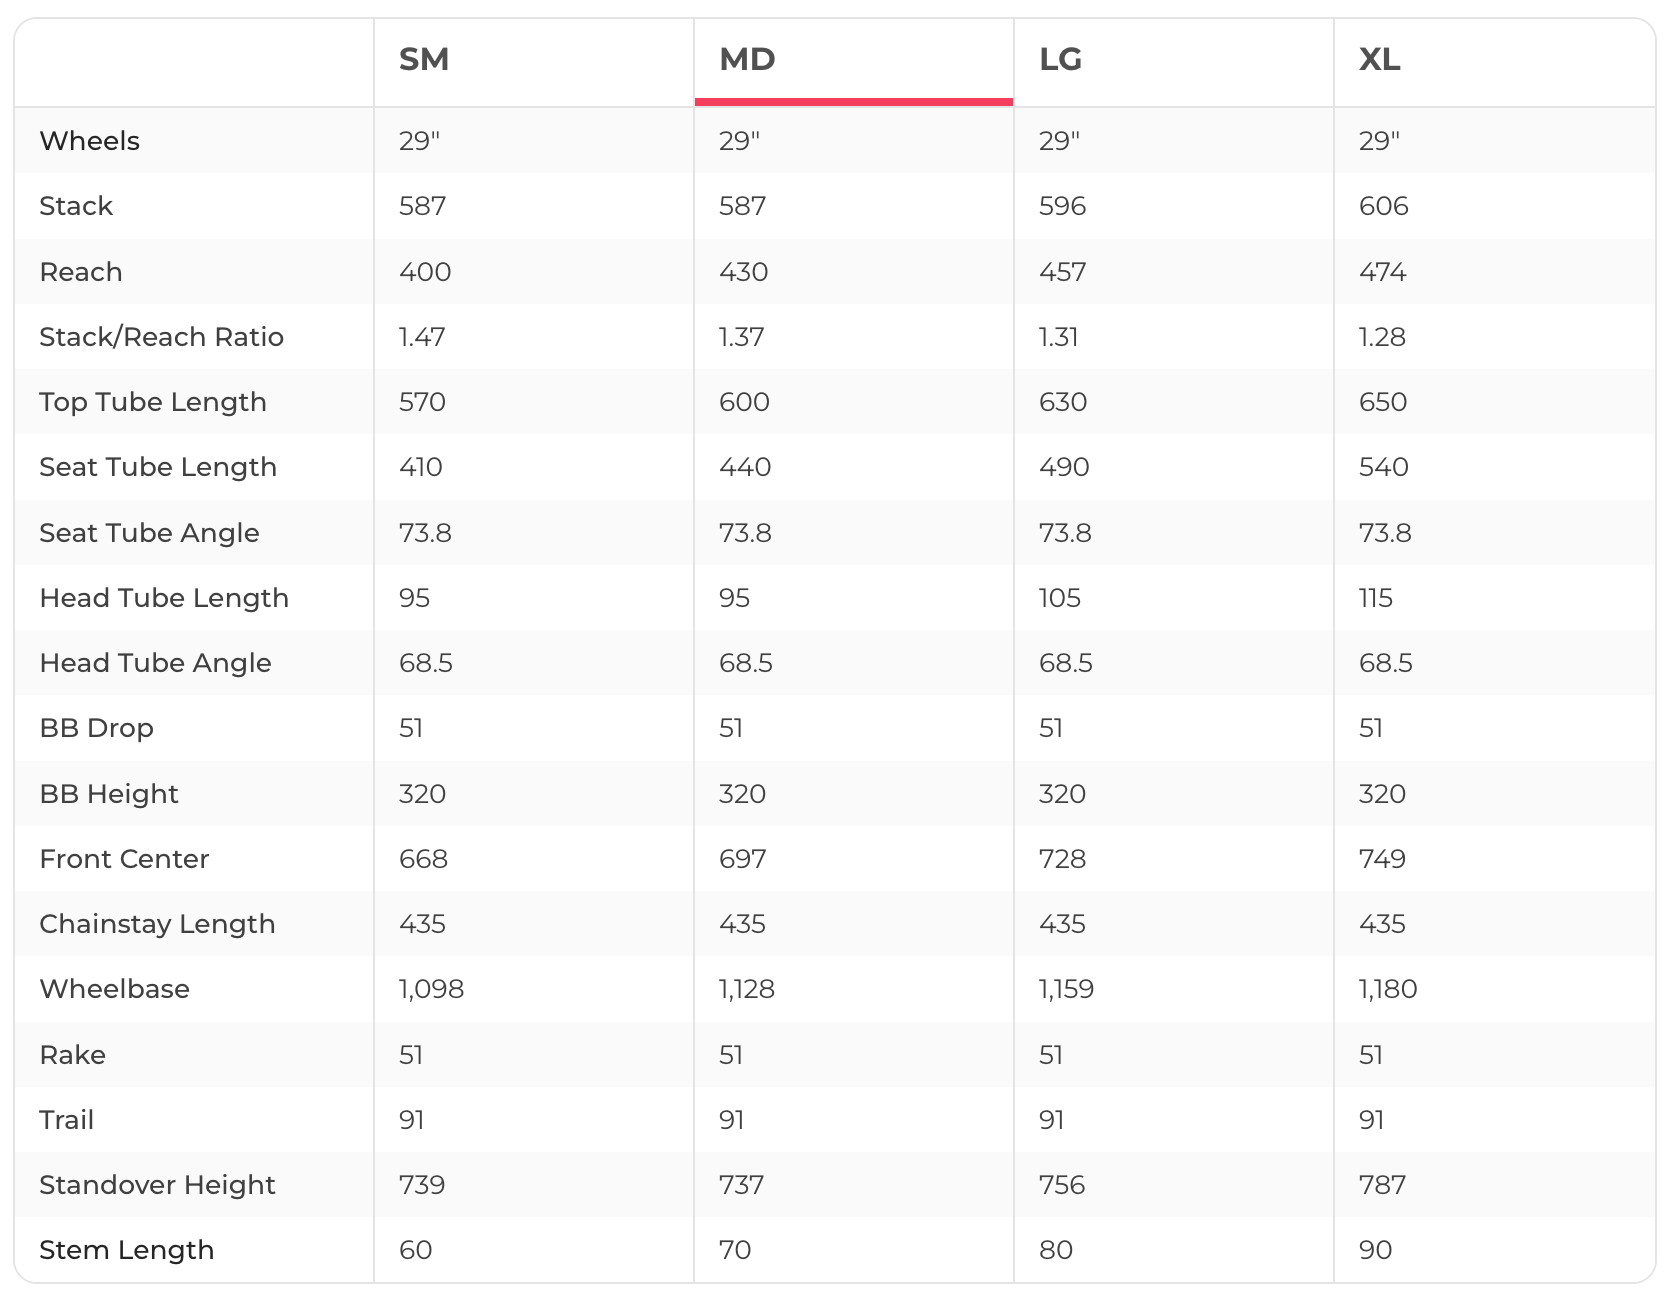
Task: Select the Reach row label
Action: click(x=81, y=272)
